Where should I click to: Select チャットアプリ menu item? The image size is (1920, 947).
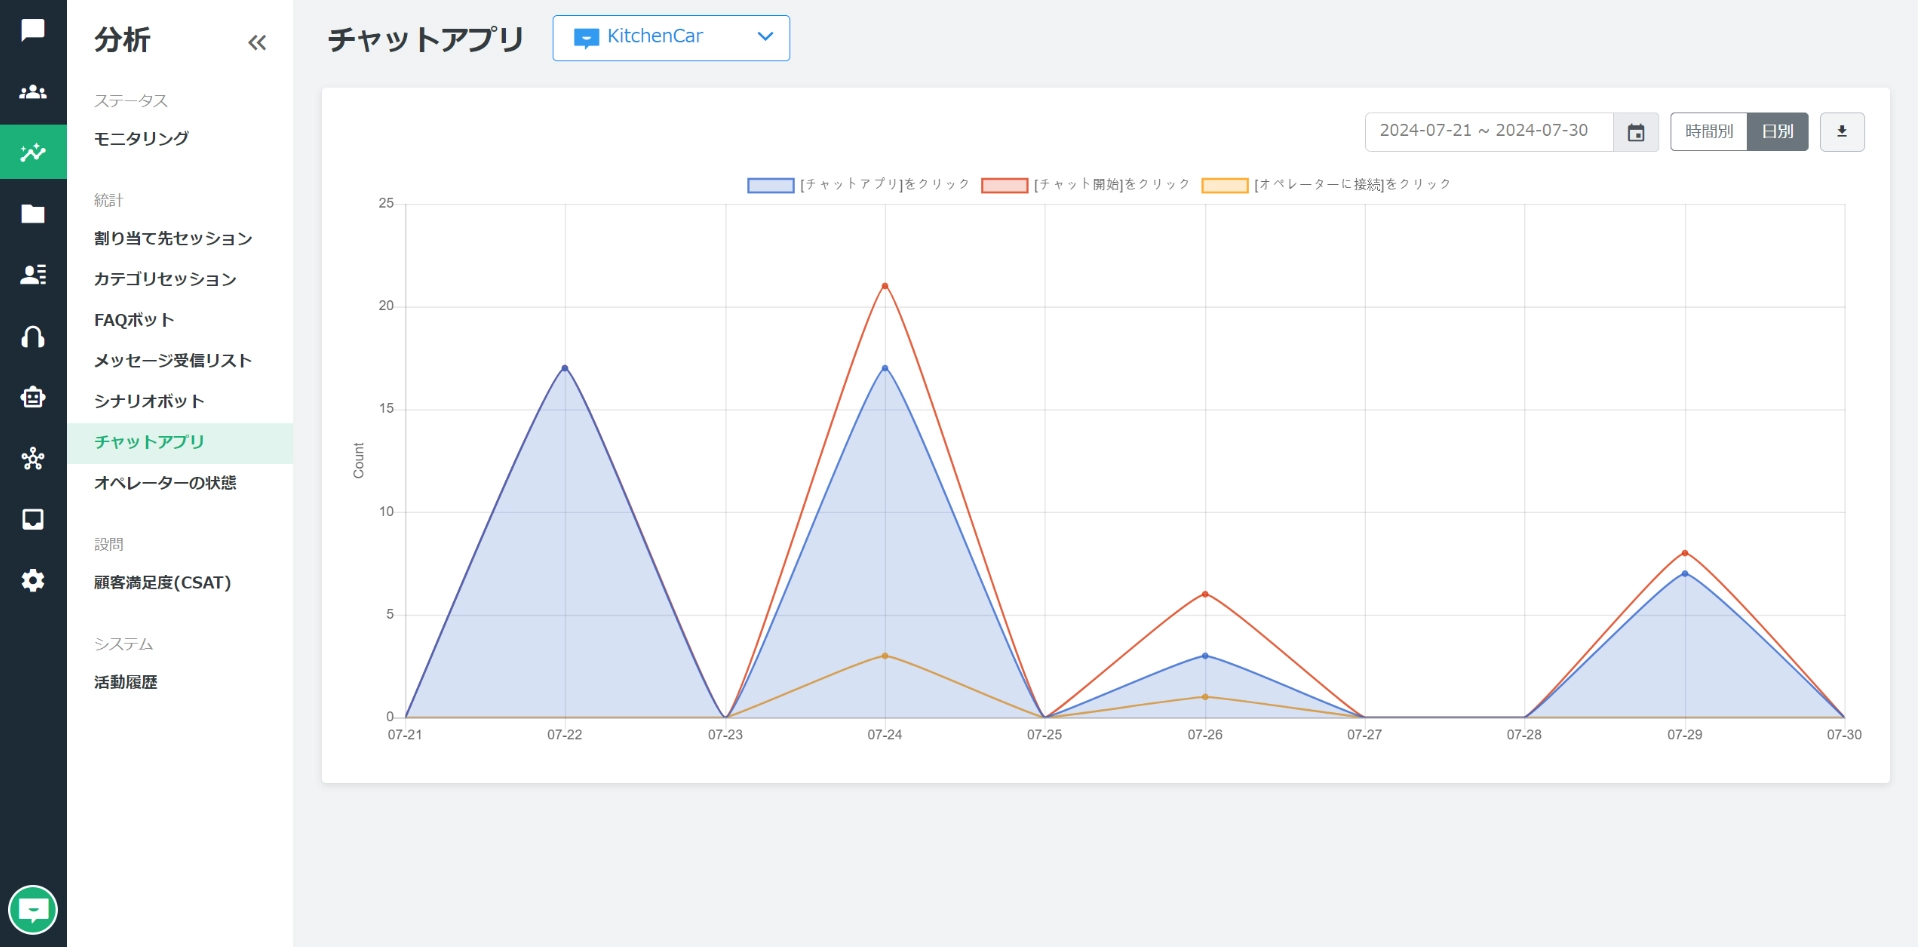click(180, 443)
